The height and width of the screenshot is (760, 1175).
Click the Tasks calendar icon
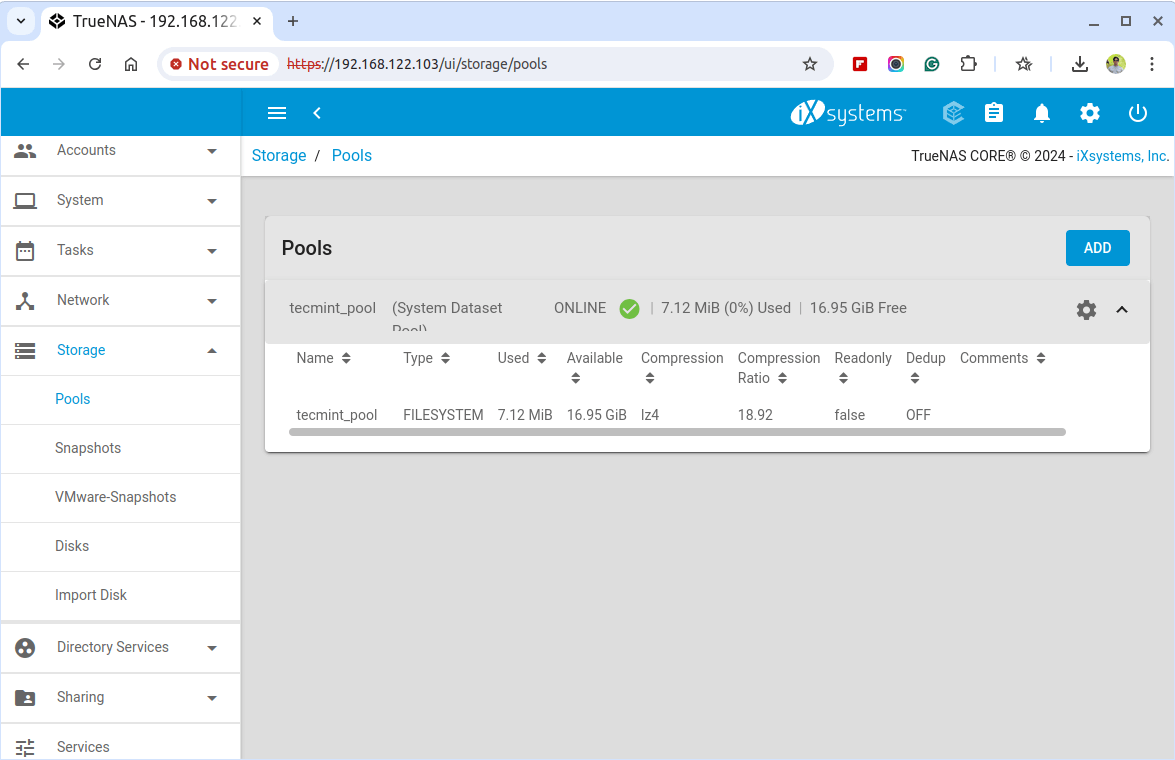[25, 250]
